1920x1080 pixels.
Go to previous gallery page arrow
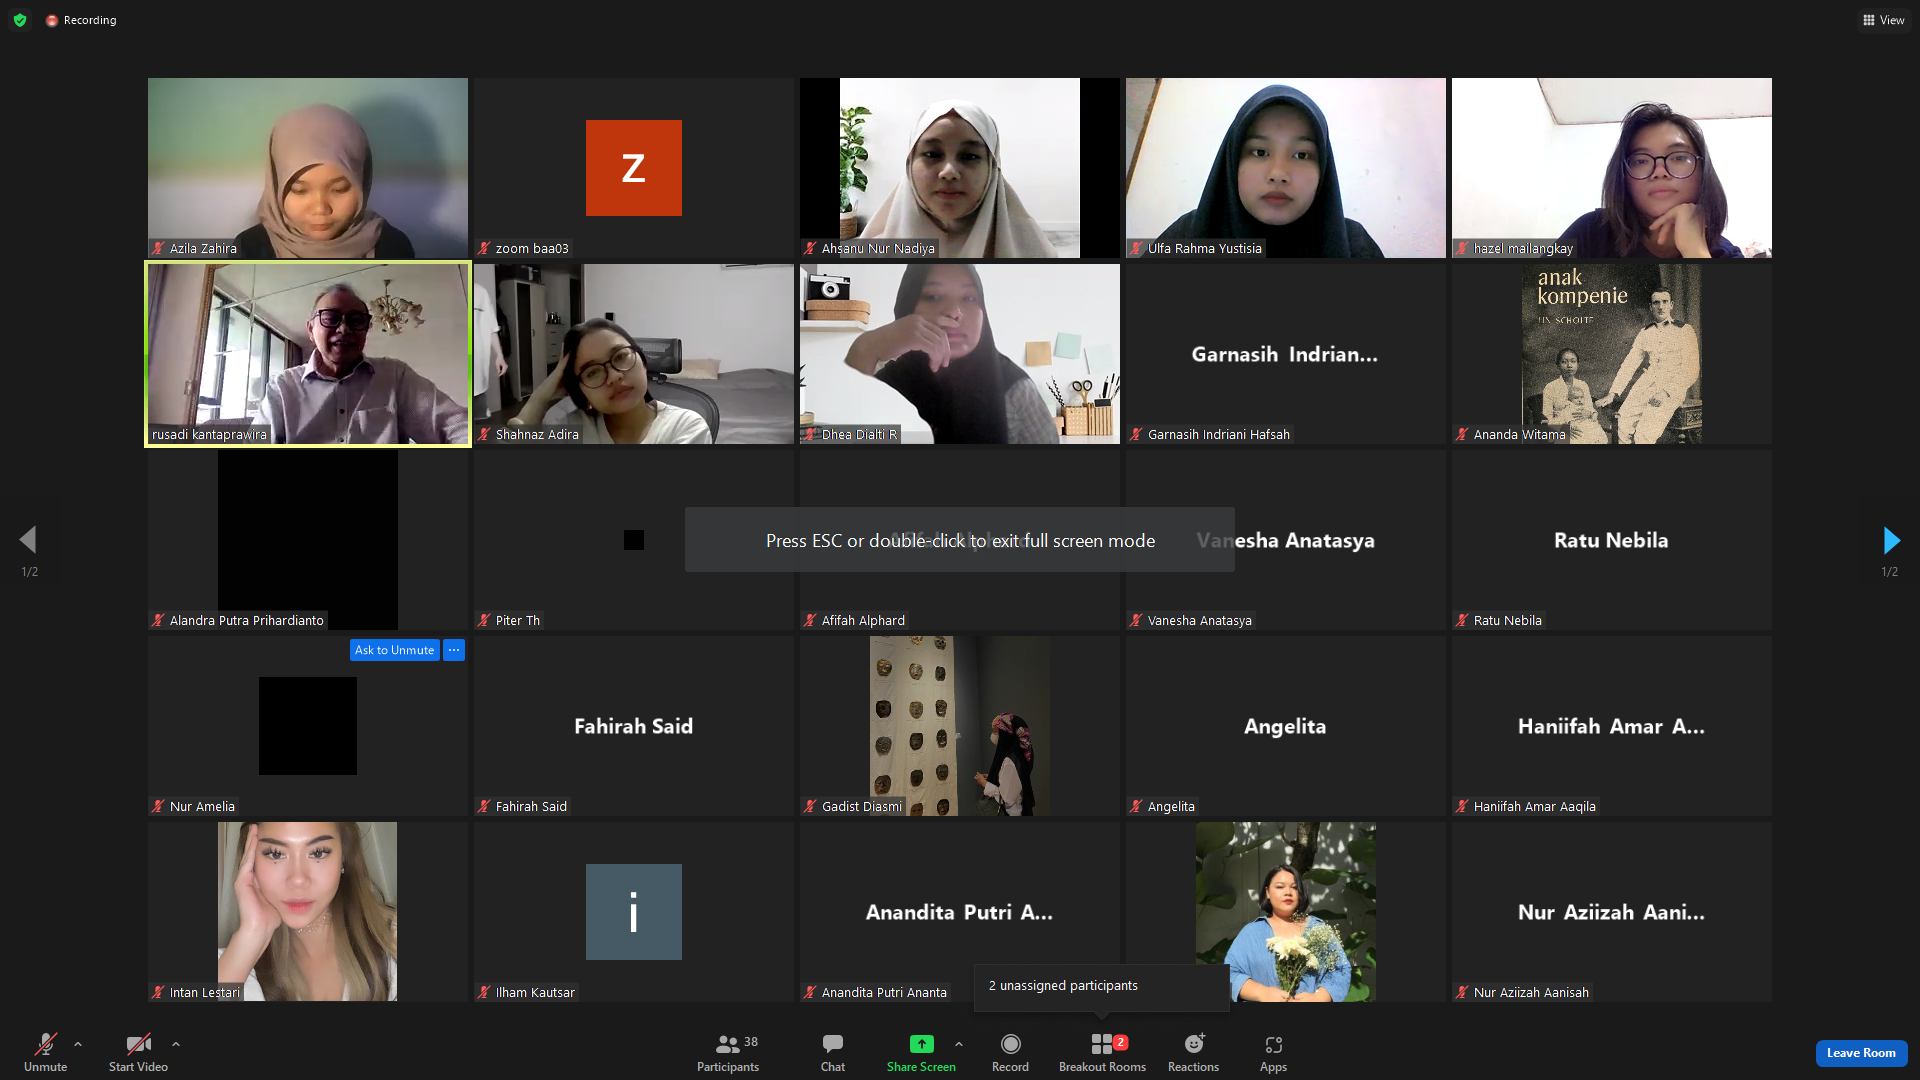click(x=28, y=540)
